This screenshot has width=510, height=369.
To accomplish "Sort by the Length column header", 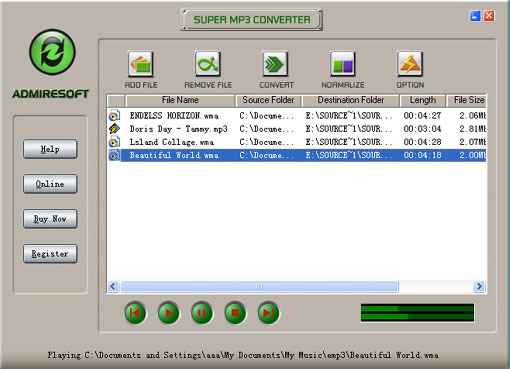I will pyautogui.click(x=423, y=100).
